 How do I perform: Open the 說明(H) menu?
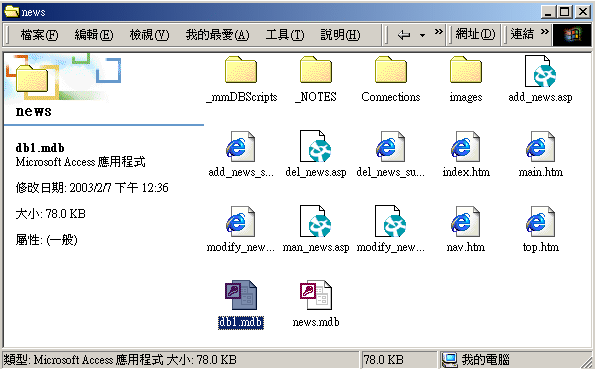(x=340, y=35)
